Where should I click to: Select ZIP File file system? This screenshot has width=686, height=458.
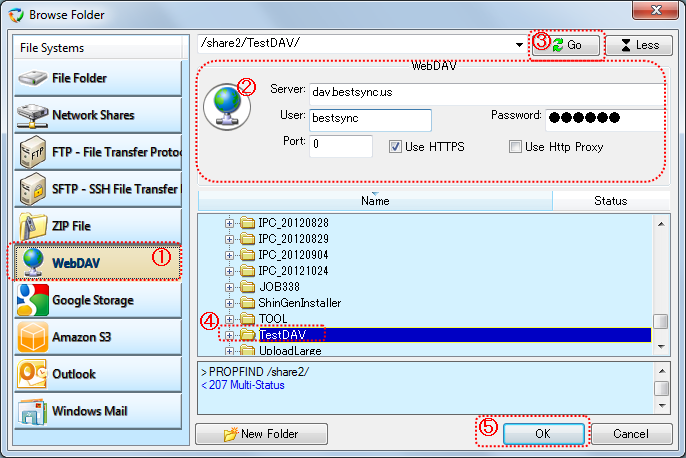pyautogui.click(x=98, y=226)
